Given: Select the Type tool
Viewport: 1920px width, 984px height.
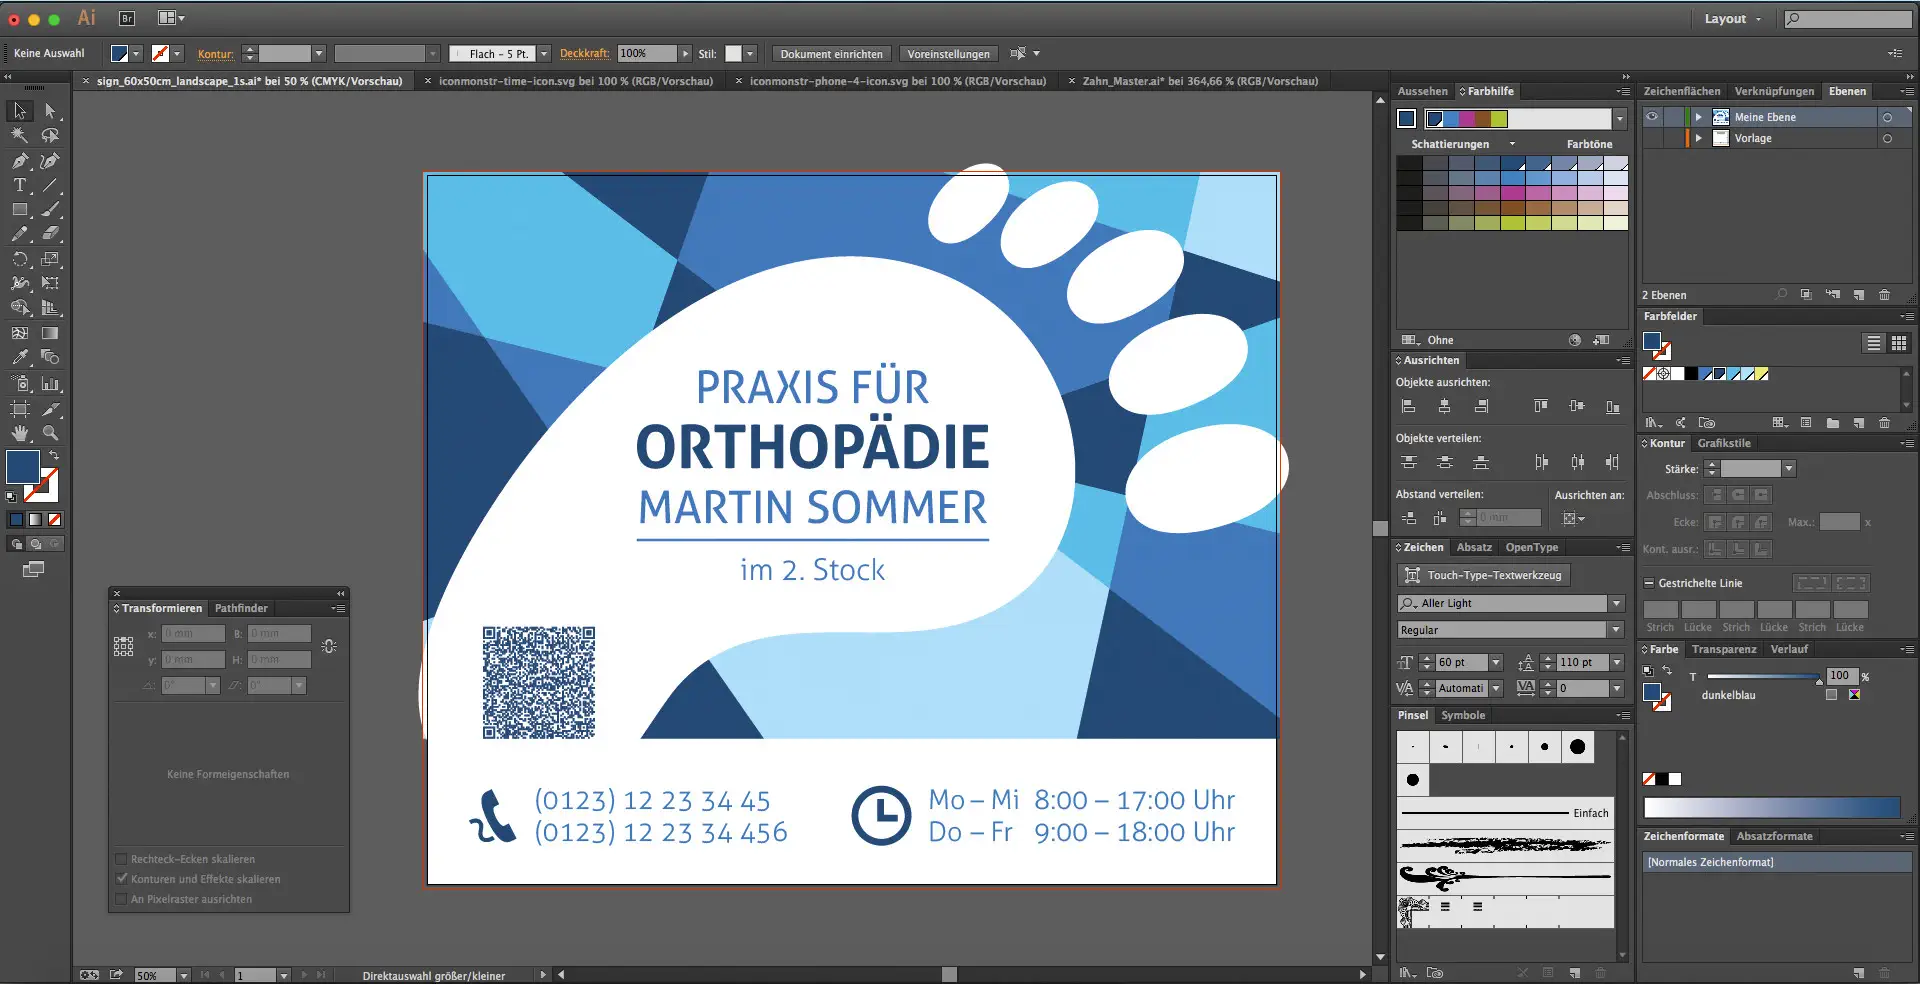Looking at the screenshot, I should tap(18, 185).
